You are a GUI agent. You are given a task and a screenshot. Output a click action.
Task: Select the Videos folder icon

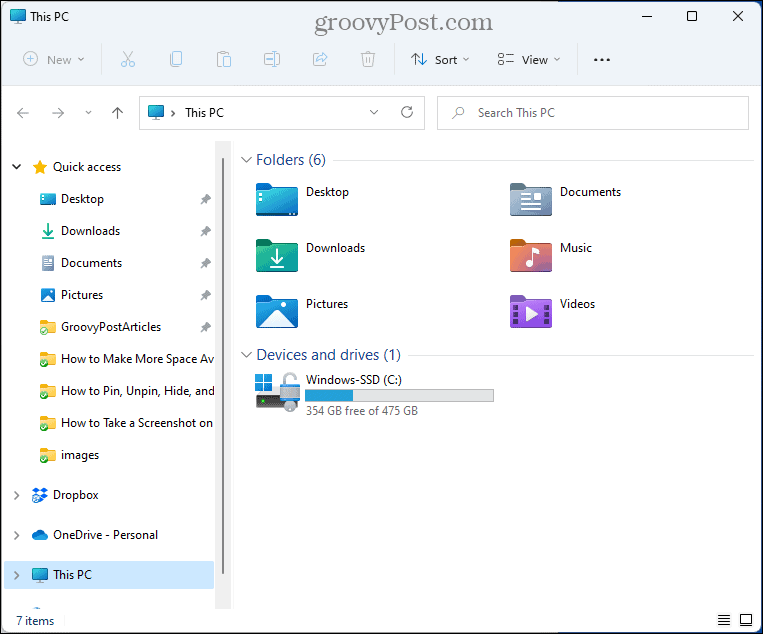(531, 311)
